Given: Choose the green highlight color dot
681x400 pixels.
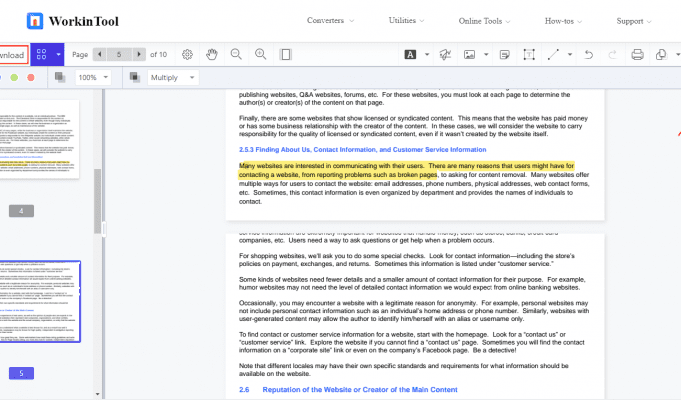Looking at the screenshot, I should 14,77.
